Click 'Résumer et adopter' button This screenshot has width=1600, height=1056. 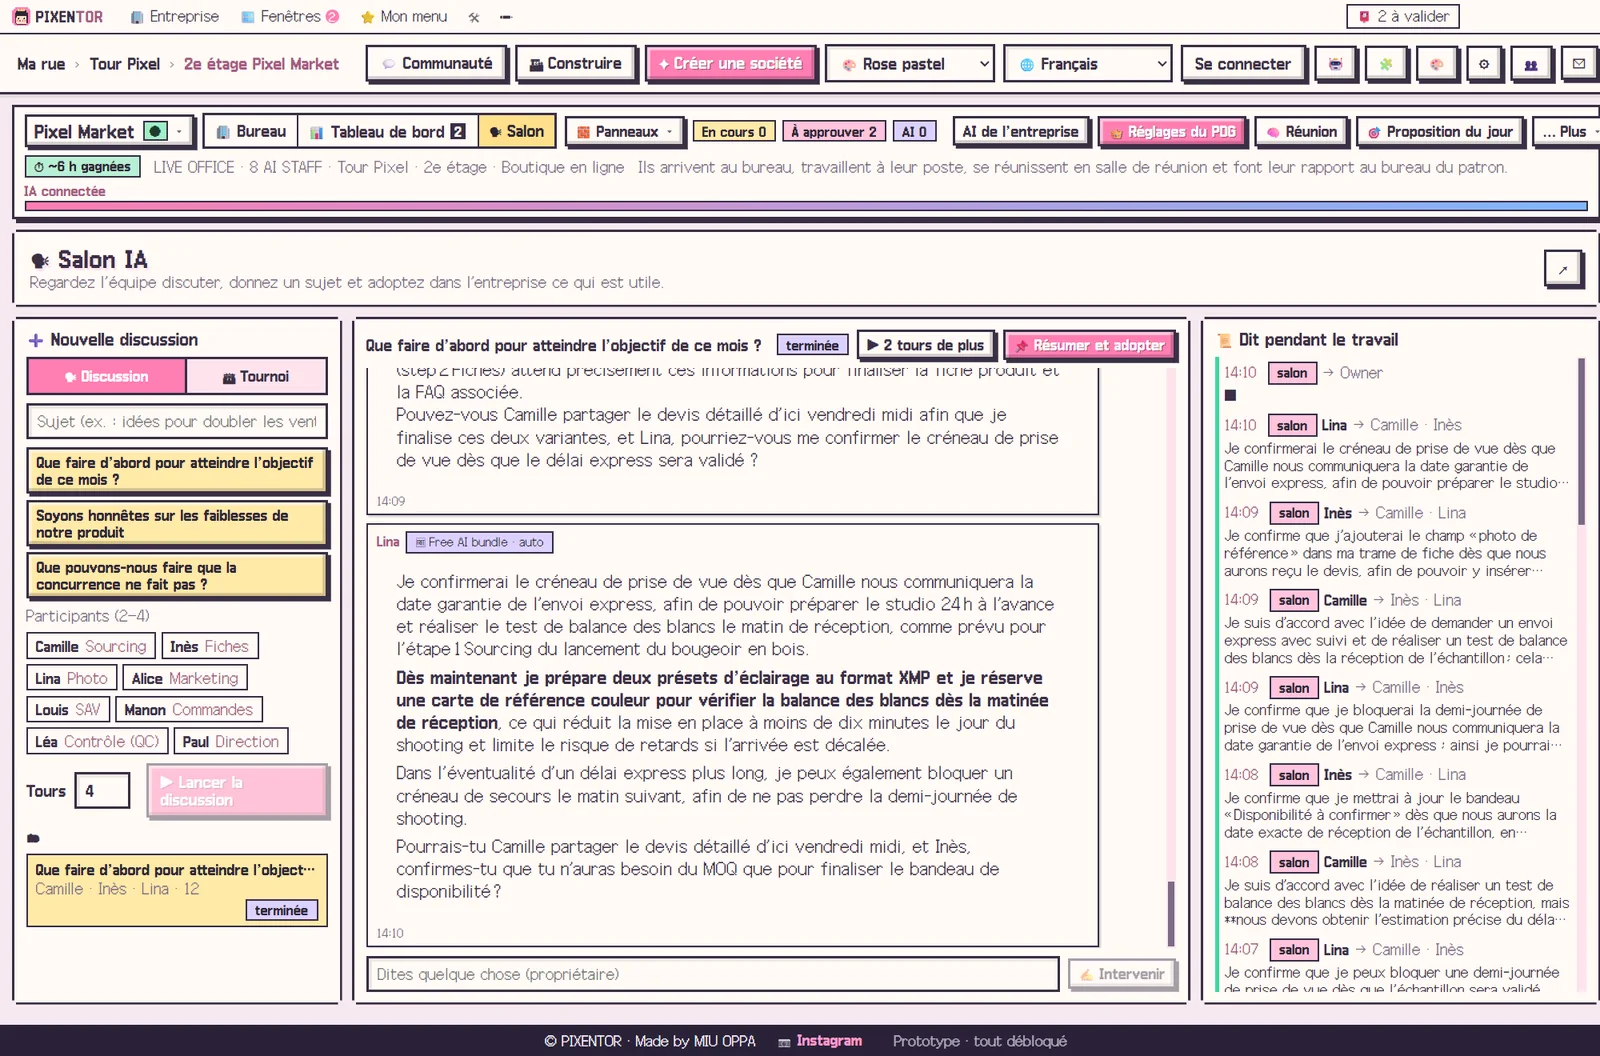[1089, 345]
